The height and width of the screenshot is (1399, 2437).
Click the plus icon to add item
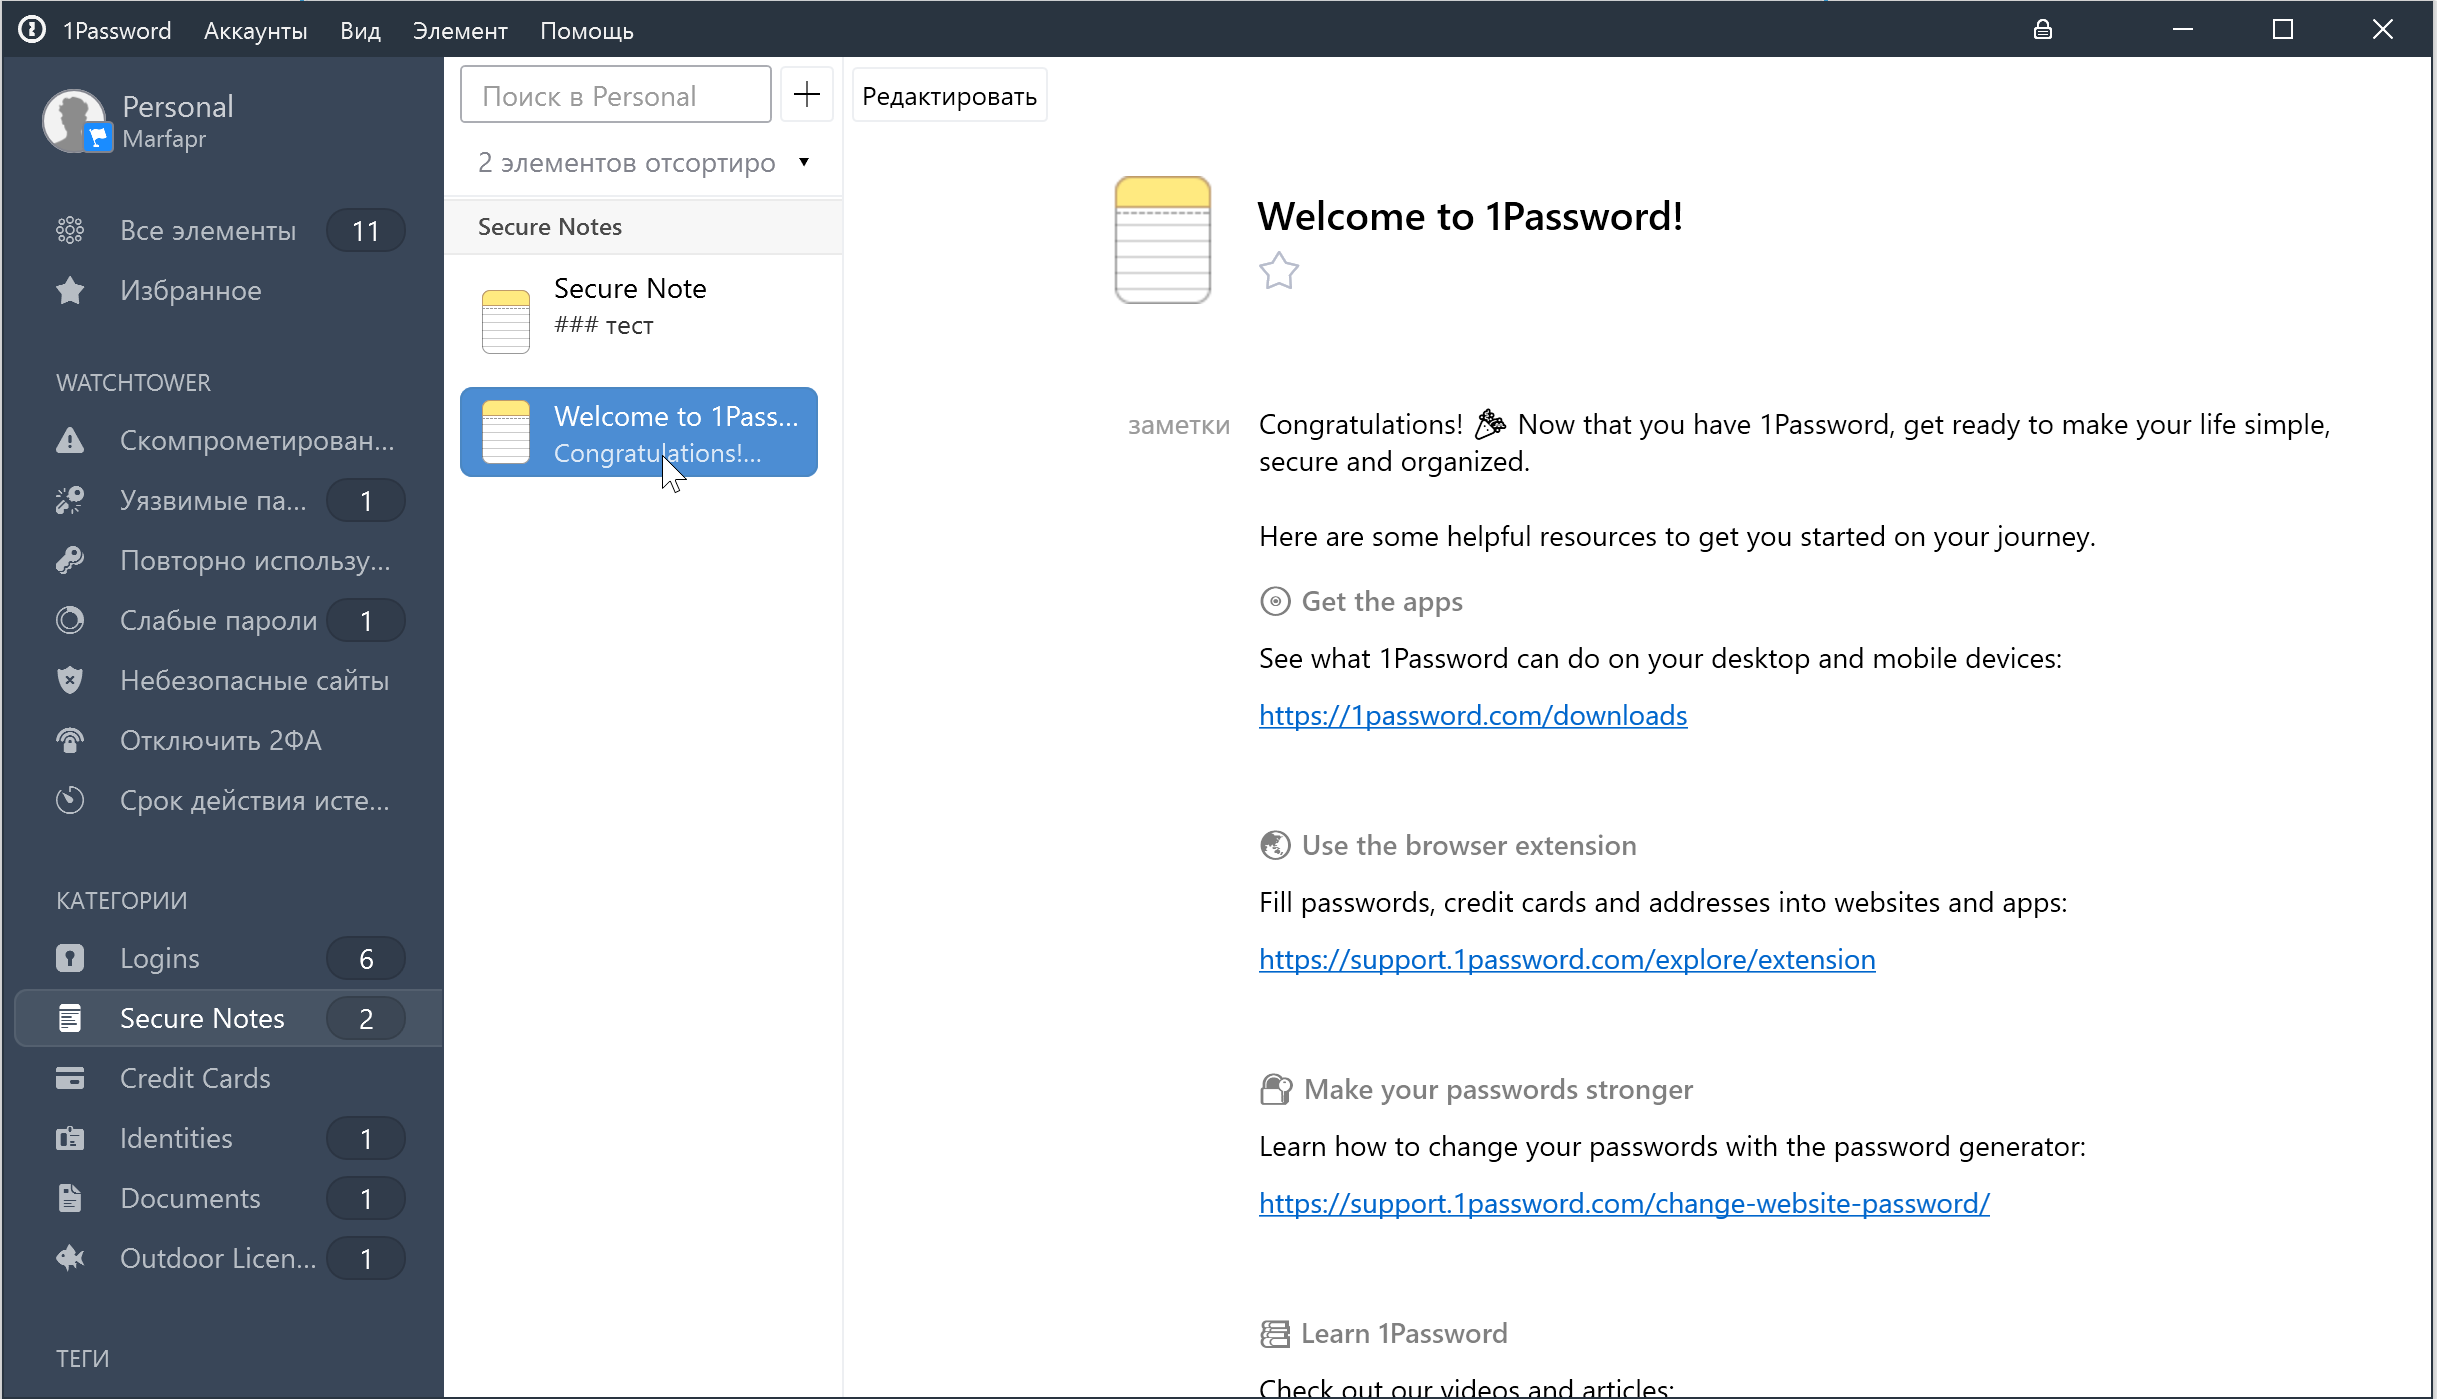coord(806,95)
